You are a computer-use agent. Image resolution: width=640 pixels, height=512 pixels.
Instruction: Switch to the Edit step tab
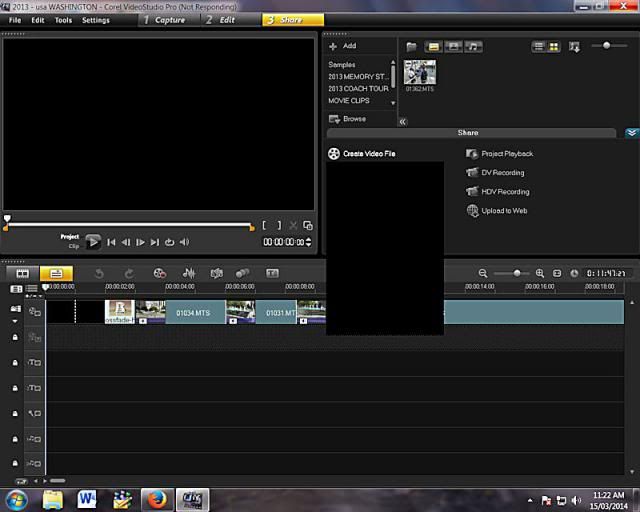pyautogui.click(x=221, y=20)
